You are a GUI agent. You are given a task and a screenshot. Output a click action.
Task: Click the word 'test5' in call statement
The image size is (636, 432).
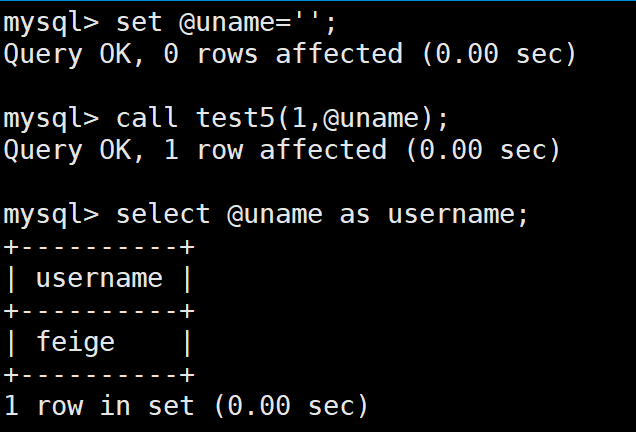pyautogui.click(x=235, y=118)
